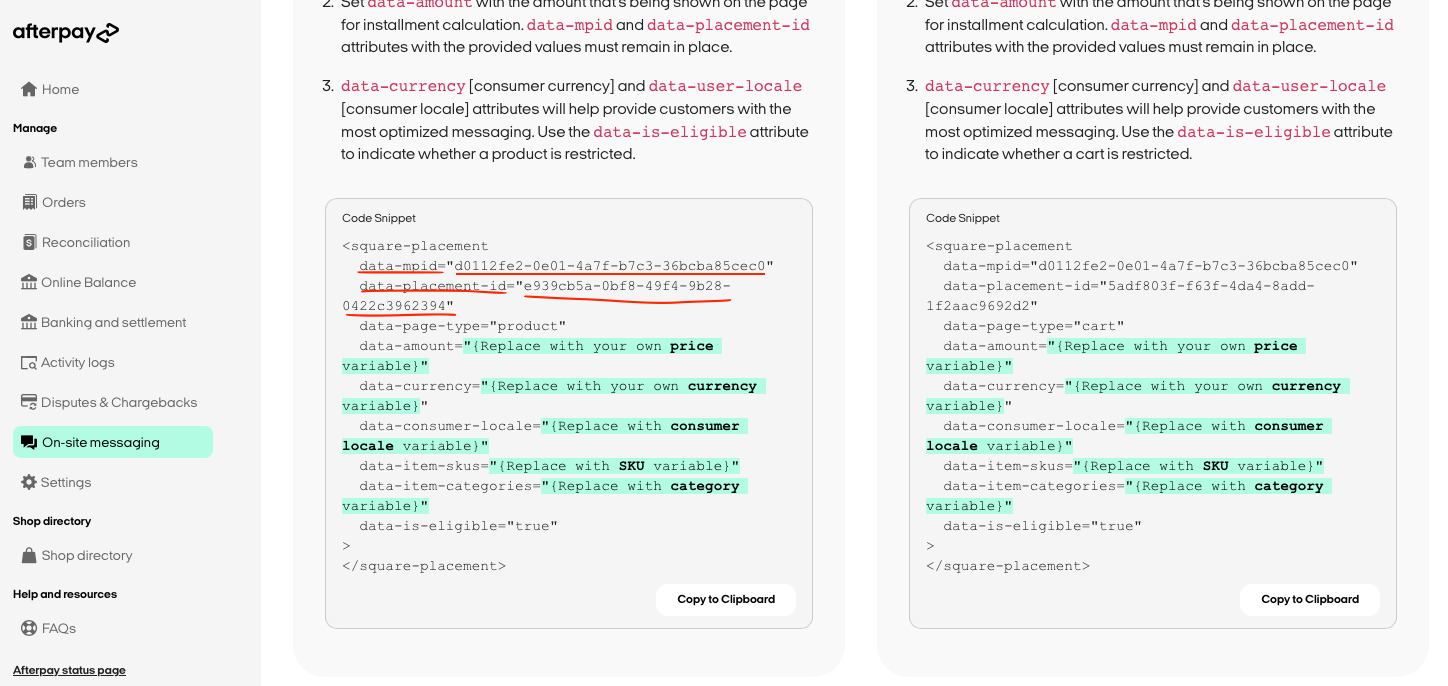Click the category variable placeholder in product snippet
This screenshot has width=1448, height=686.
point(545,496)
